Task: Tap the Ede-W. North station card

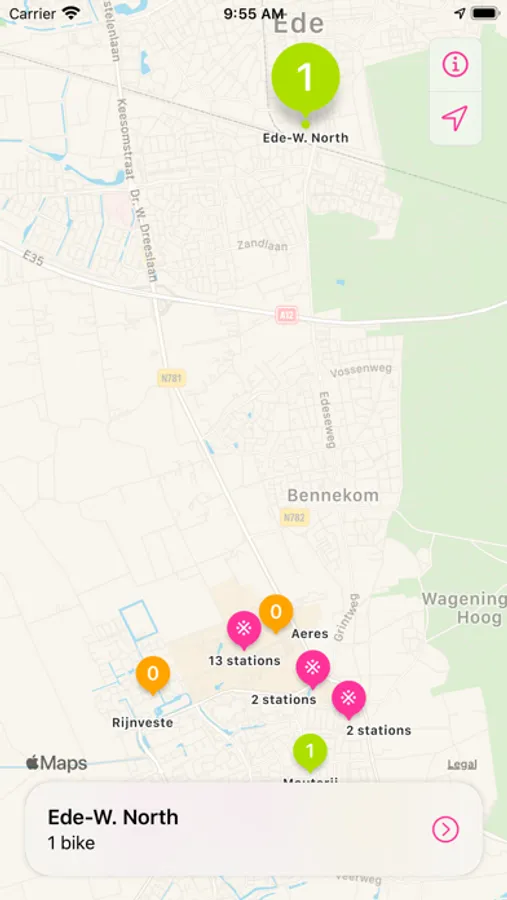Action: pyautogui.click(x=254, y=829)
